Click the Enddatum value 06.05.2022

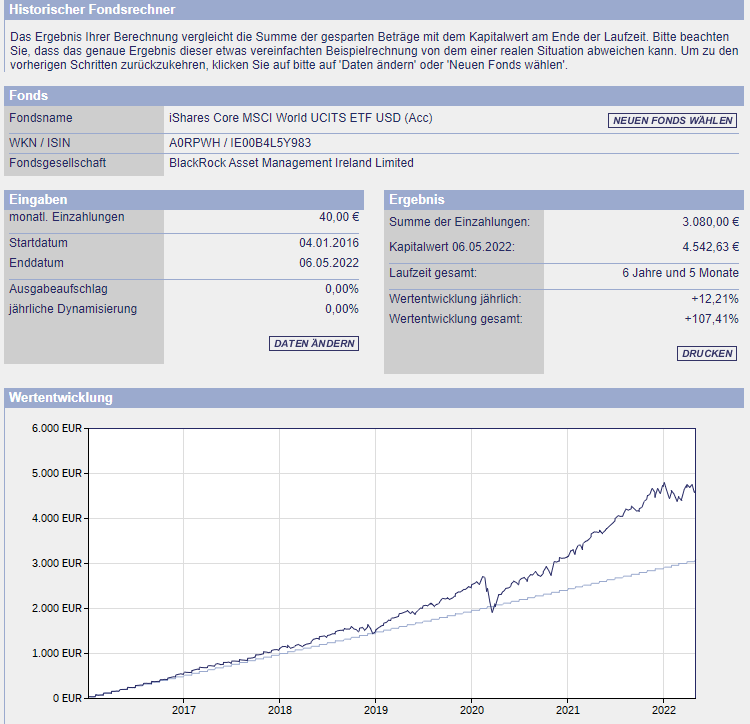pos(328,263)
